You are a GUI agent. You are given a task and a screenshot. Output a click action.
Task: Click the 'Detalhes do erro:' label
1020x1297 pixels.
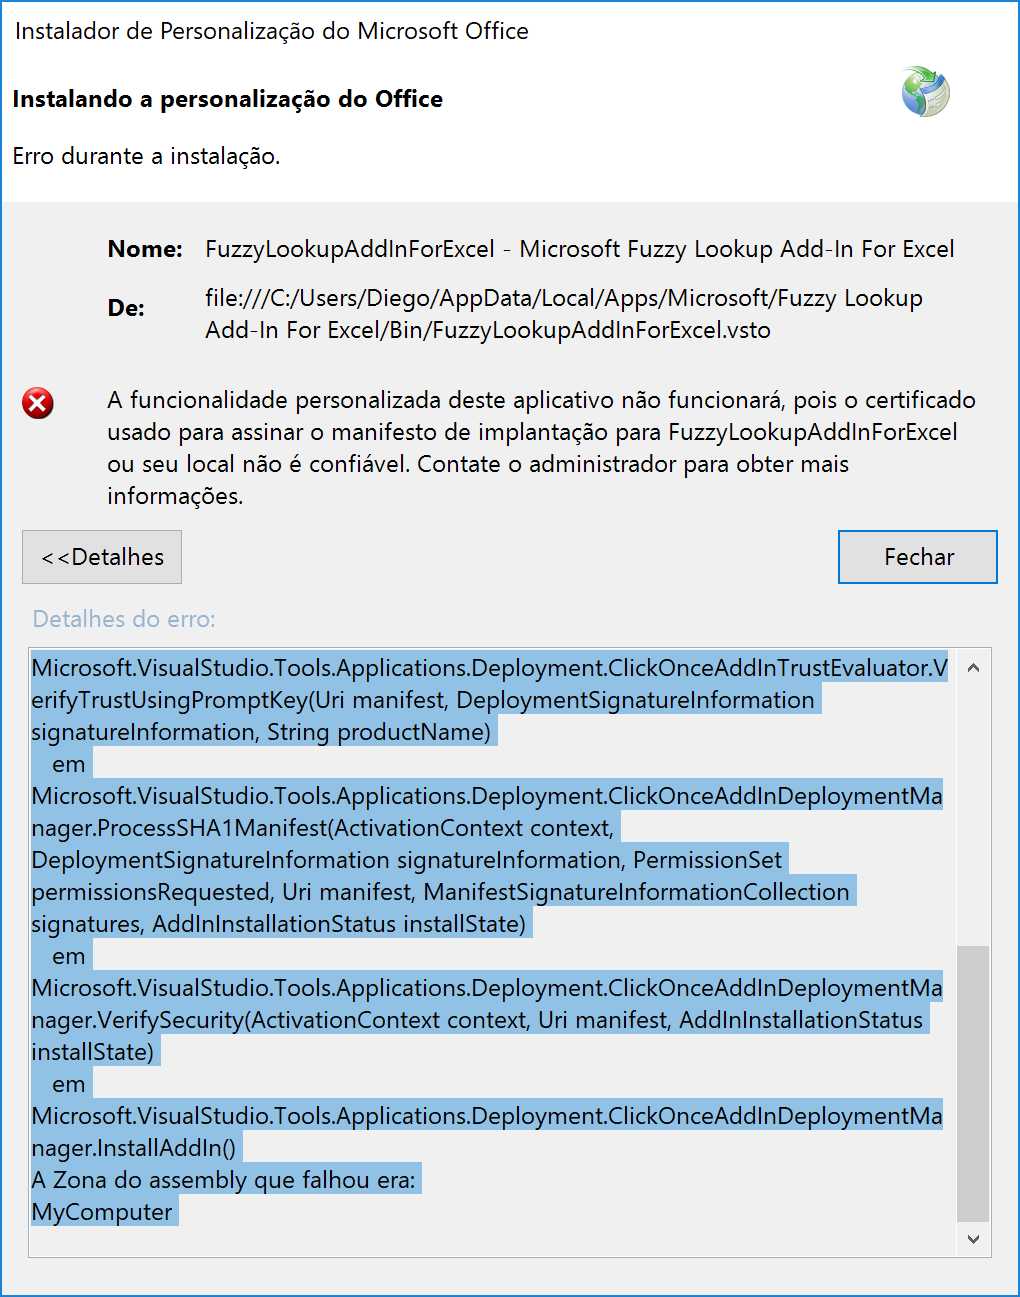(124, 619)
